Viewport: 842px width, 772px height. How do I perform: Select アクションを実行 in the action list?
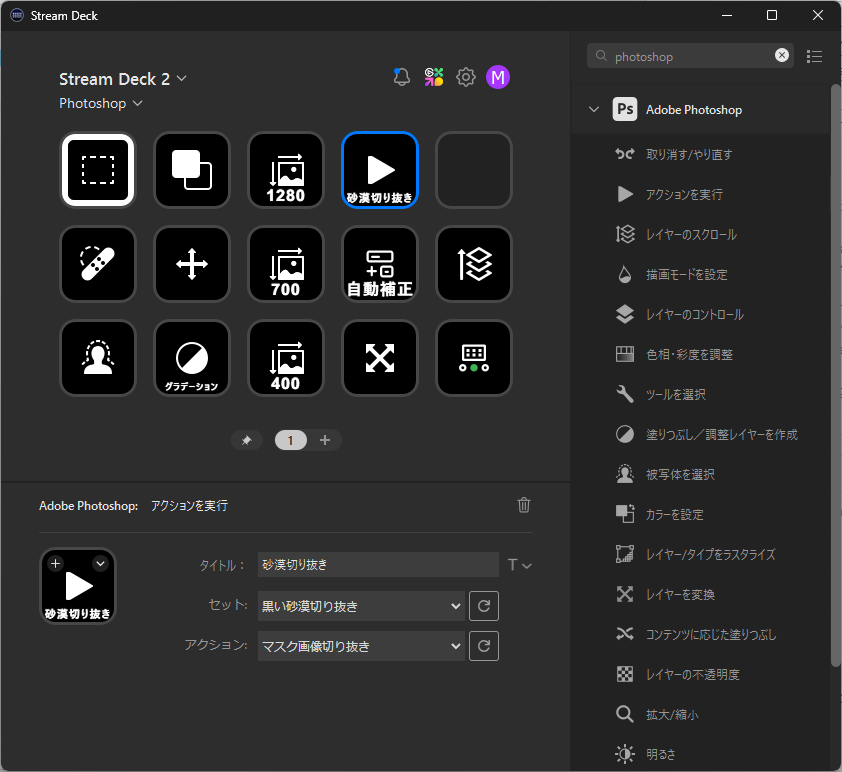click(684, 194)
